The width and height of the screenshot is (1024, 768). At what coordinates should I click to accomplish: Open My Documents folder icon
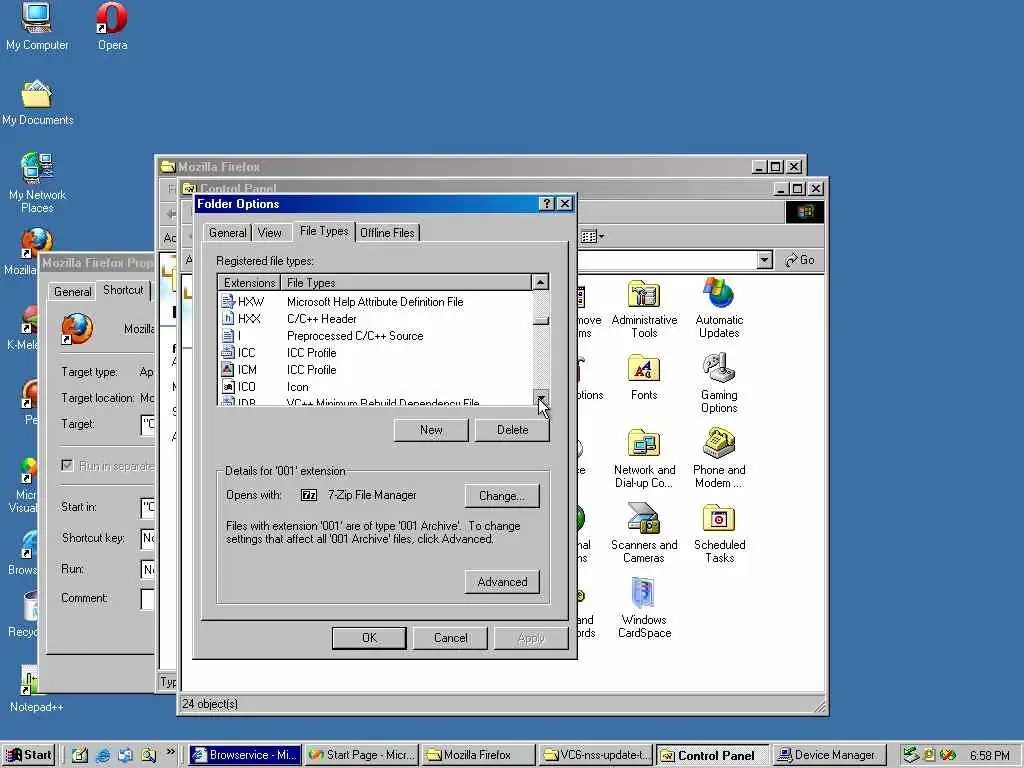point(37,103)
